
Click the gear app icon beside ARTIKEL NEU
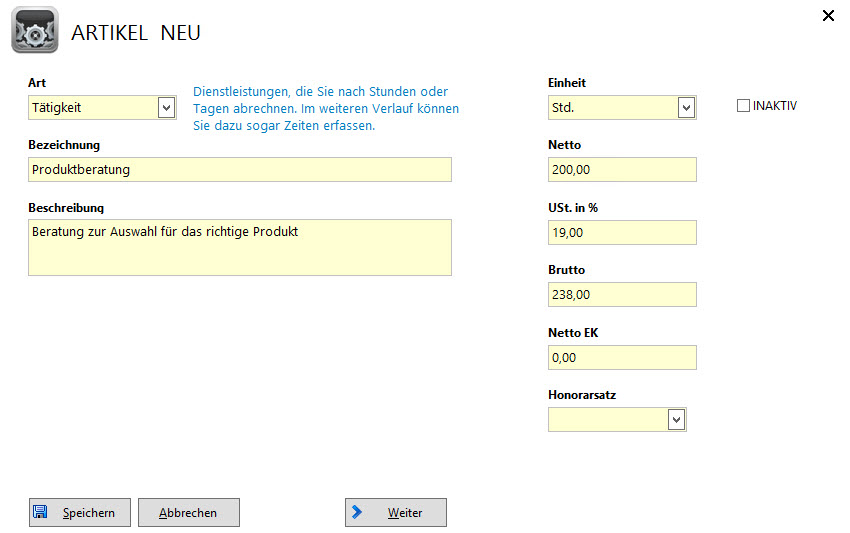point(34,31)
